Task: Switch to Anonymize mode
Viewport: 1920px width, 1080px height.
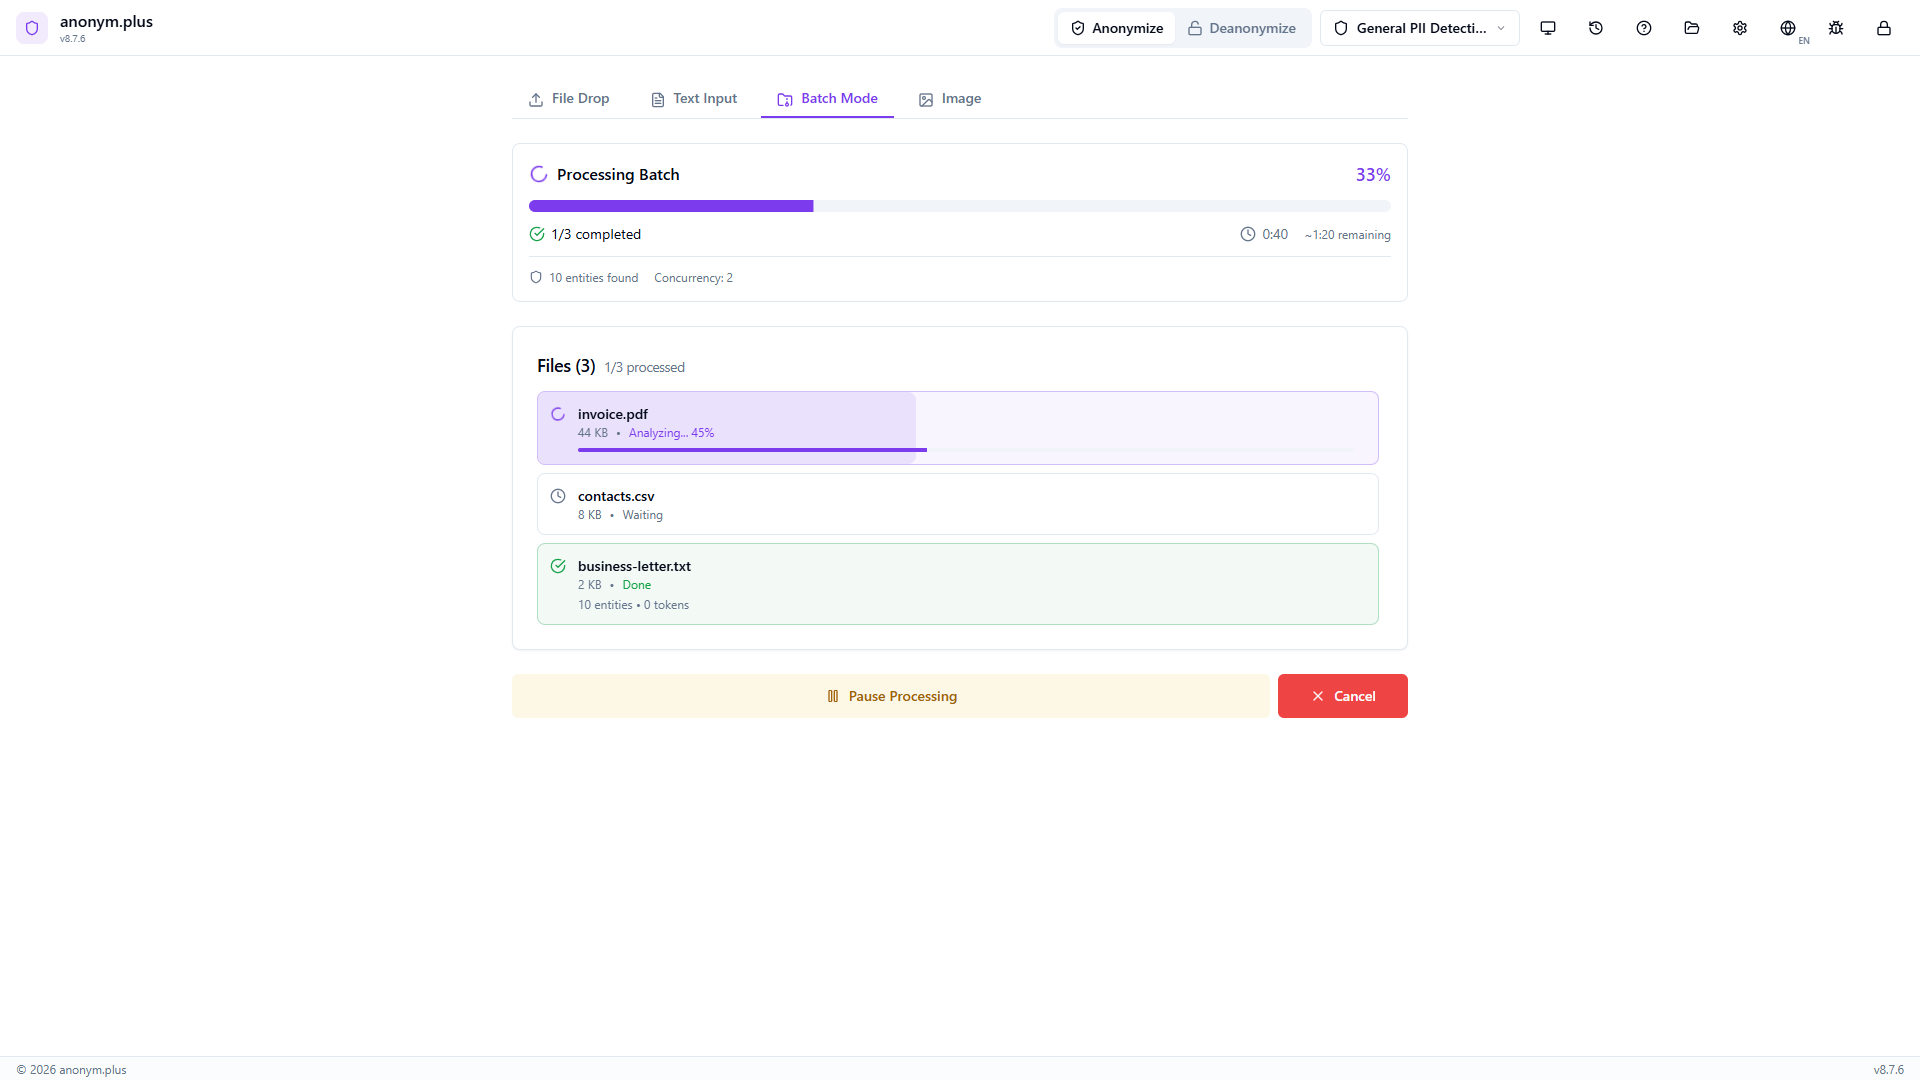Action: click(1115, 27)
